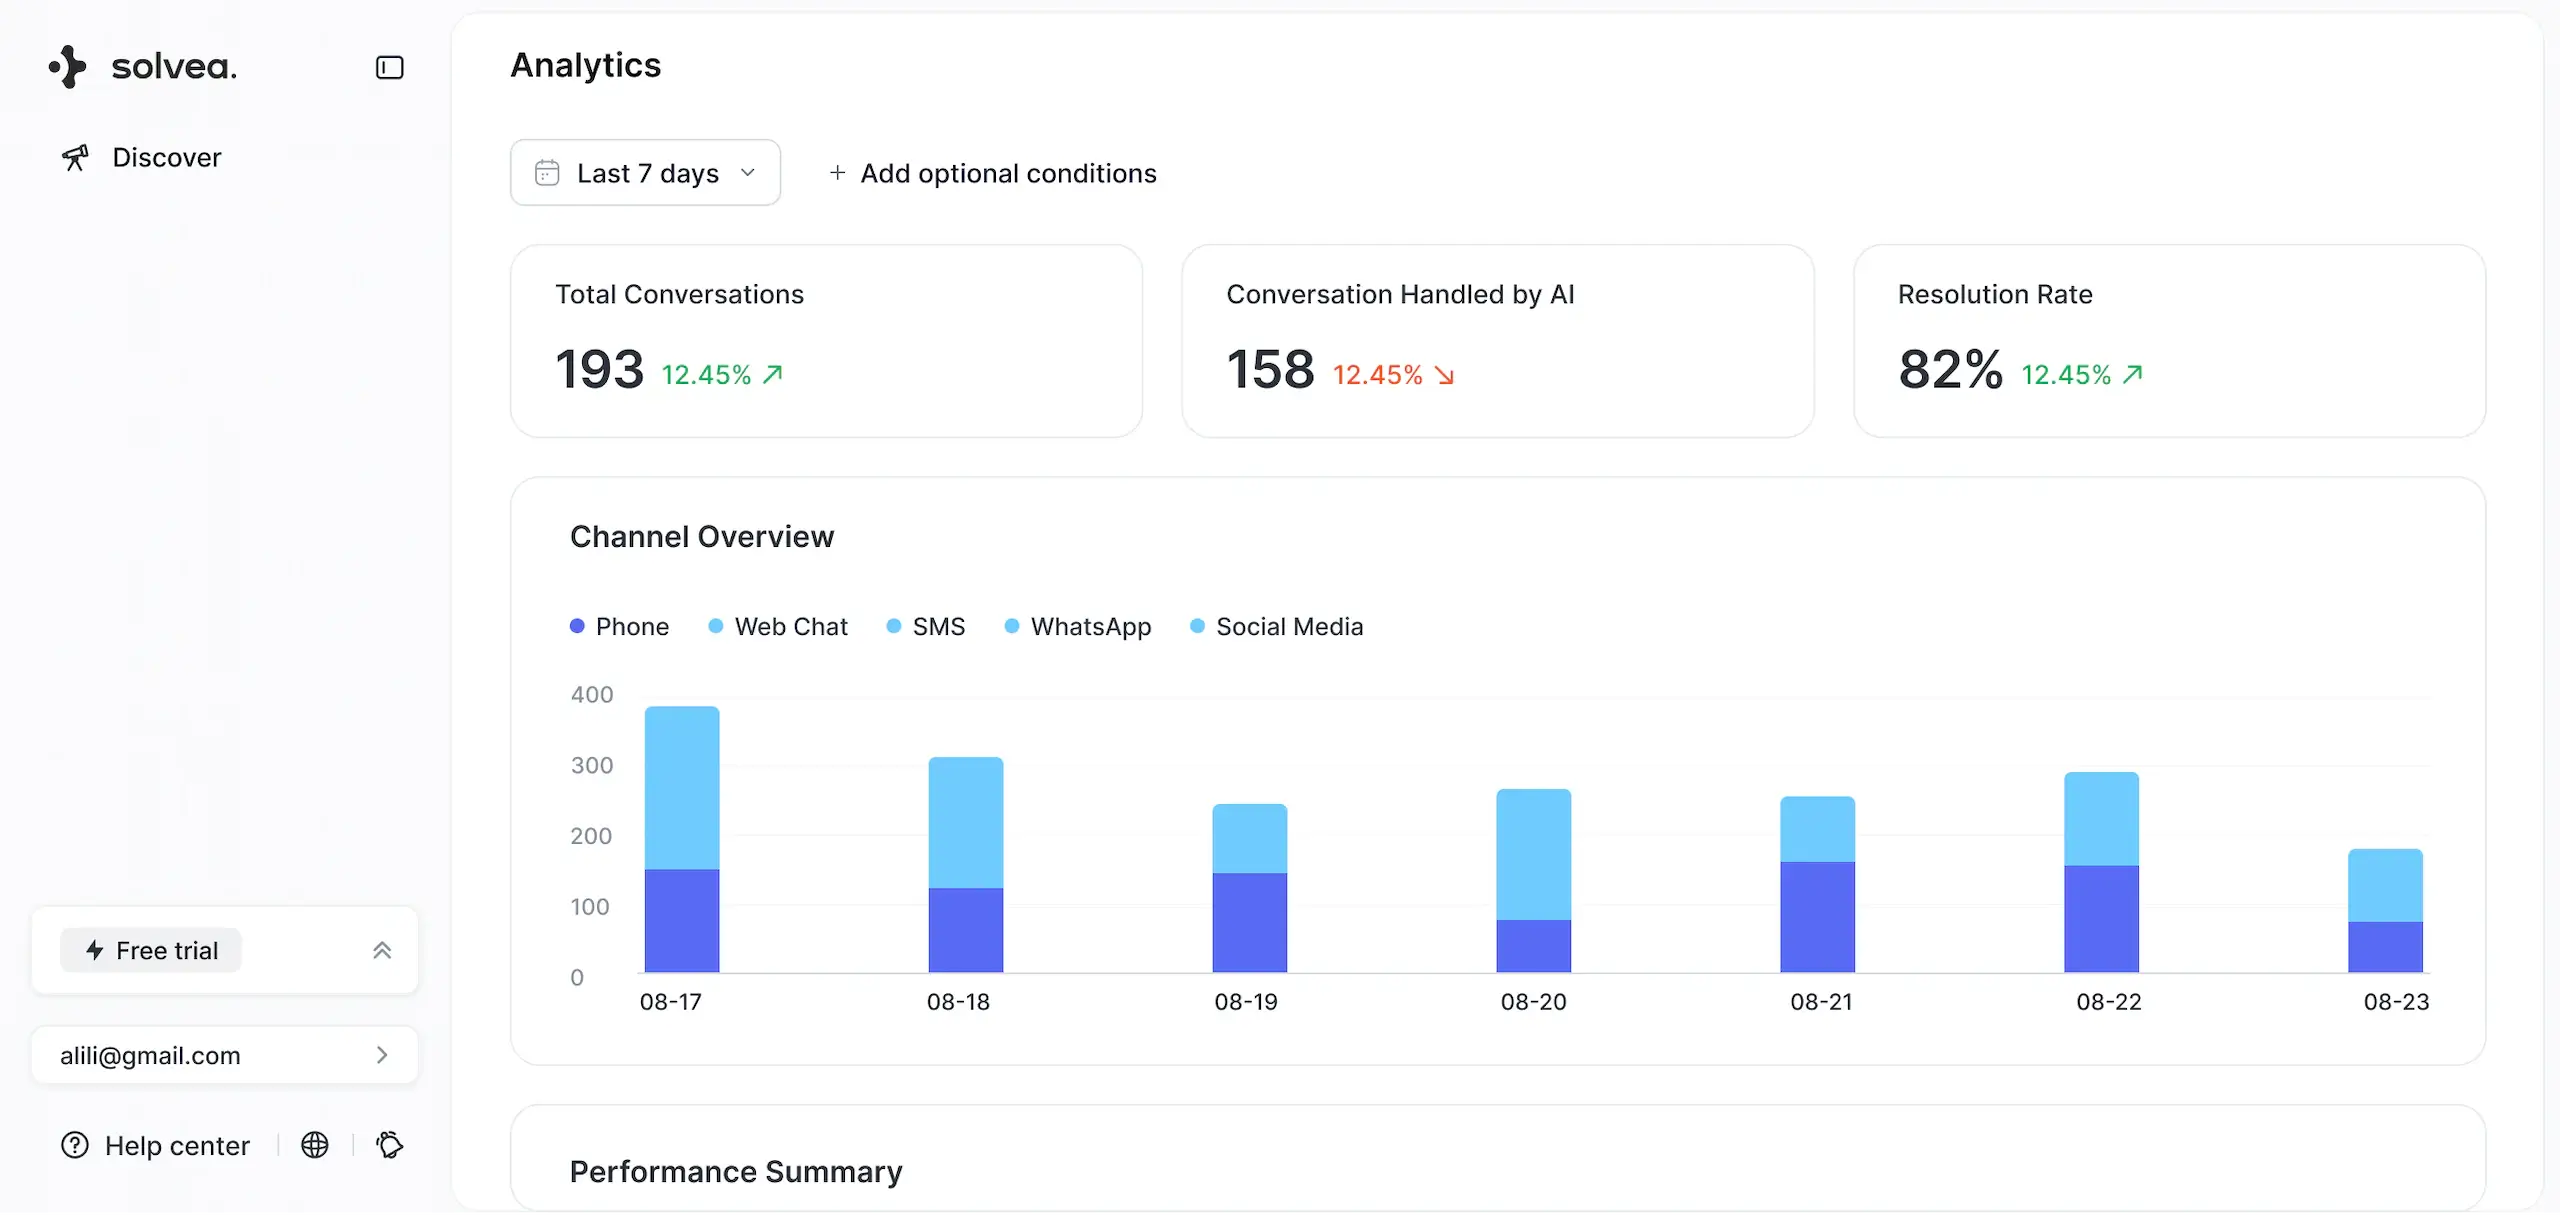
Task: Click the 08-20 bar in chart
Action: [x=1534, y=880]
